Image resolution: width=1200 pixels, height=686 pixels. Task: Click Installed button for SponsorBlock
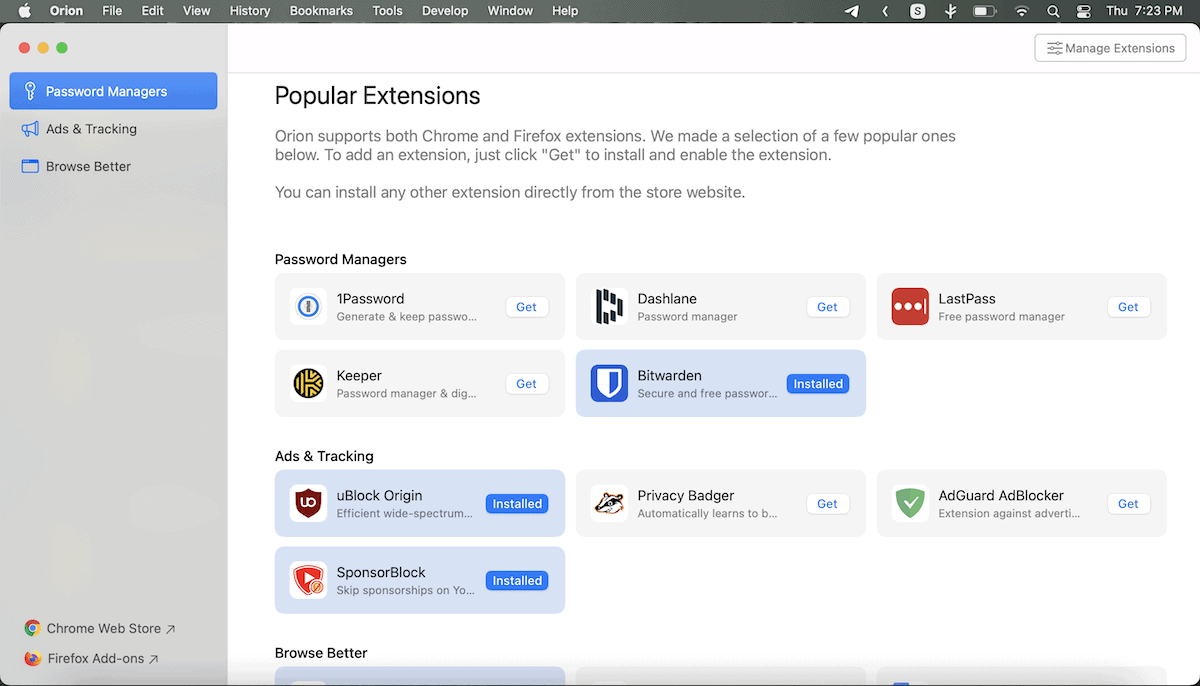(x=517, y=580)
